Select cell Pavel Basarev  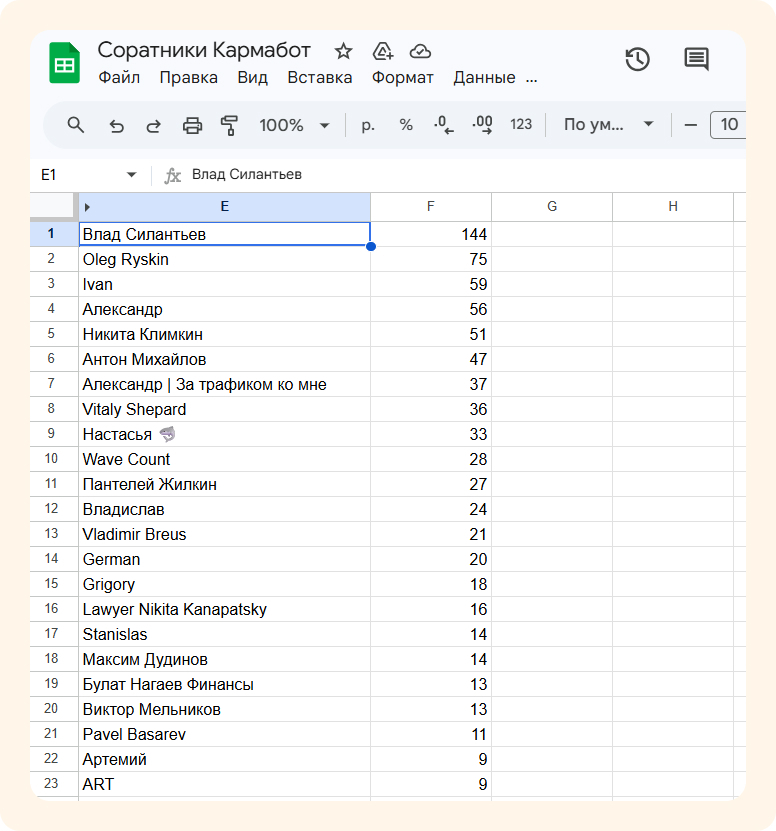click(224, 735)
